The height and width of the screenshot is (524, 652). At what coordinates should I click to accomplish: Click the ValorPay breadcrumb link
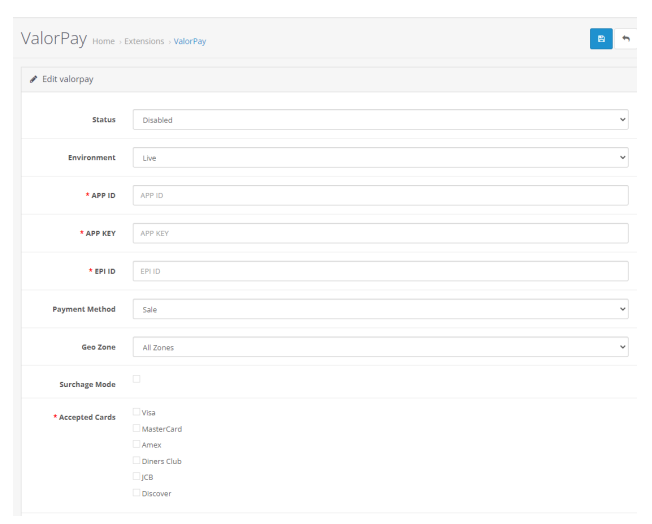click(190, 41)
